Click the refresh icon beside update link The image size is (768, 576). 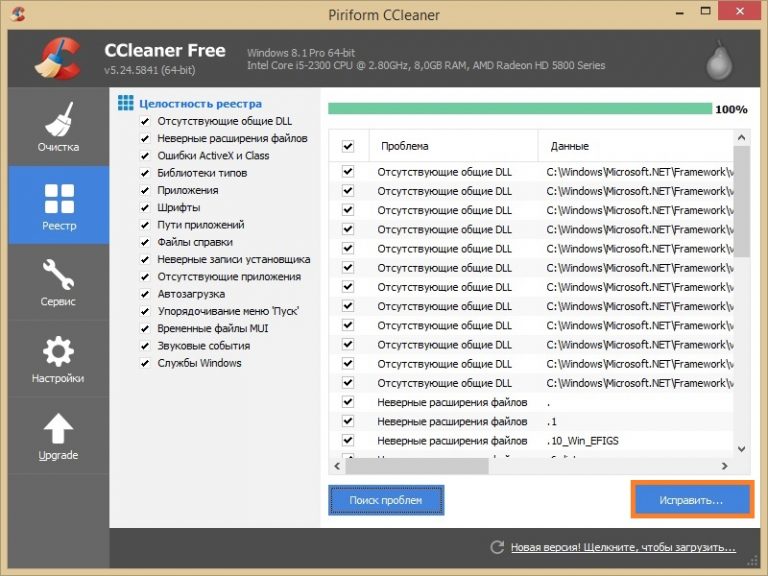[497, 548]
